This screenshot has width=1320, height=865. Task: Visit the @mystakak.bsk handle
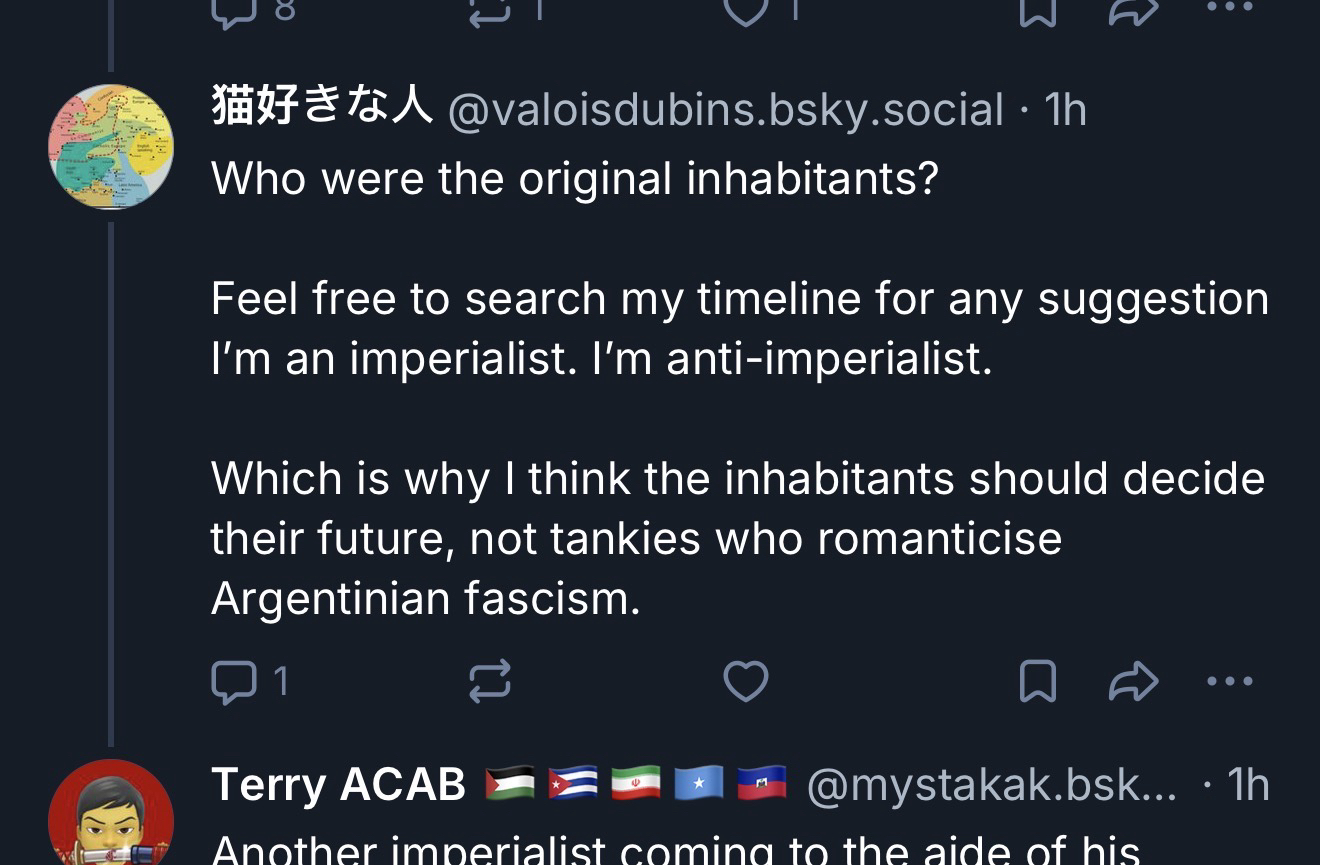[x=990, y=786]
